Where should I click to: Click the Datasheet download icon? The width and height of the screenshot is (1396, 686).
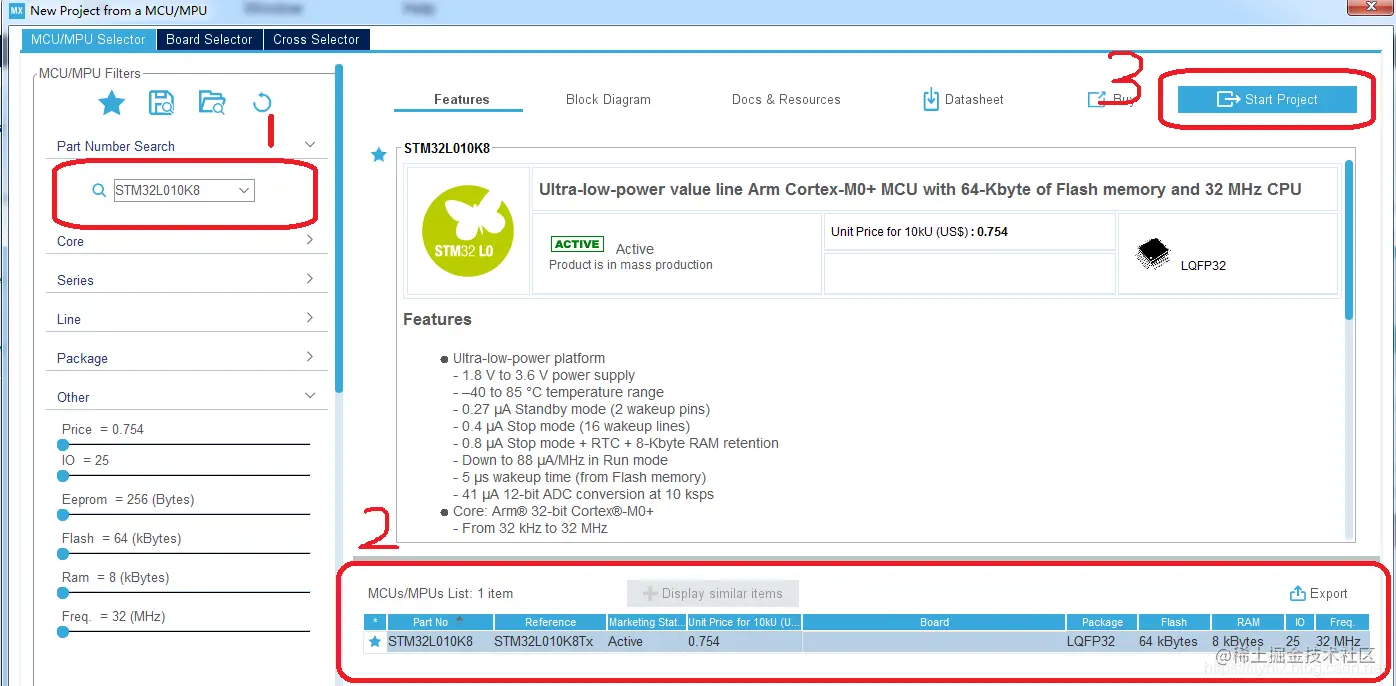pos(931,99)
